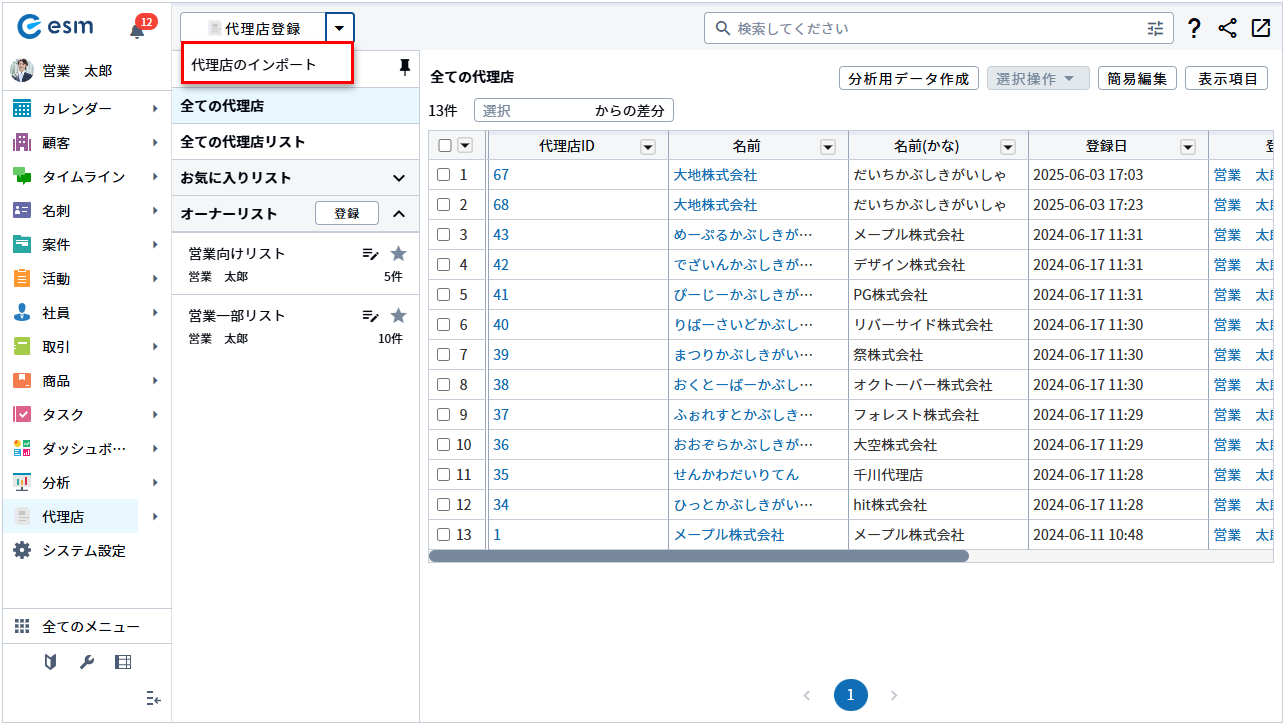Viewport: 1284px width, 724px height.
Task: Click the pin icon in list panel
Action: (x=404, y=67)
